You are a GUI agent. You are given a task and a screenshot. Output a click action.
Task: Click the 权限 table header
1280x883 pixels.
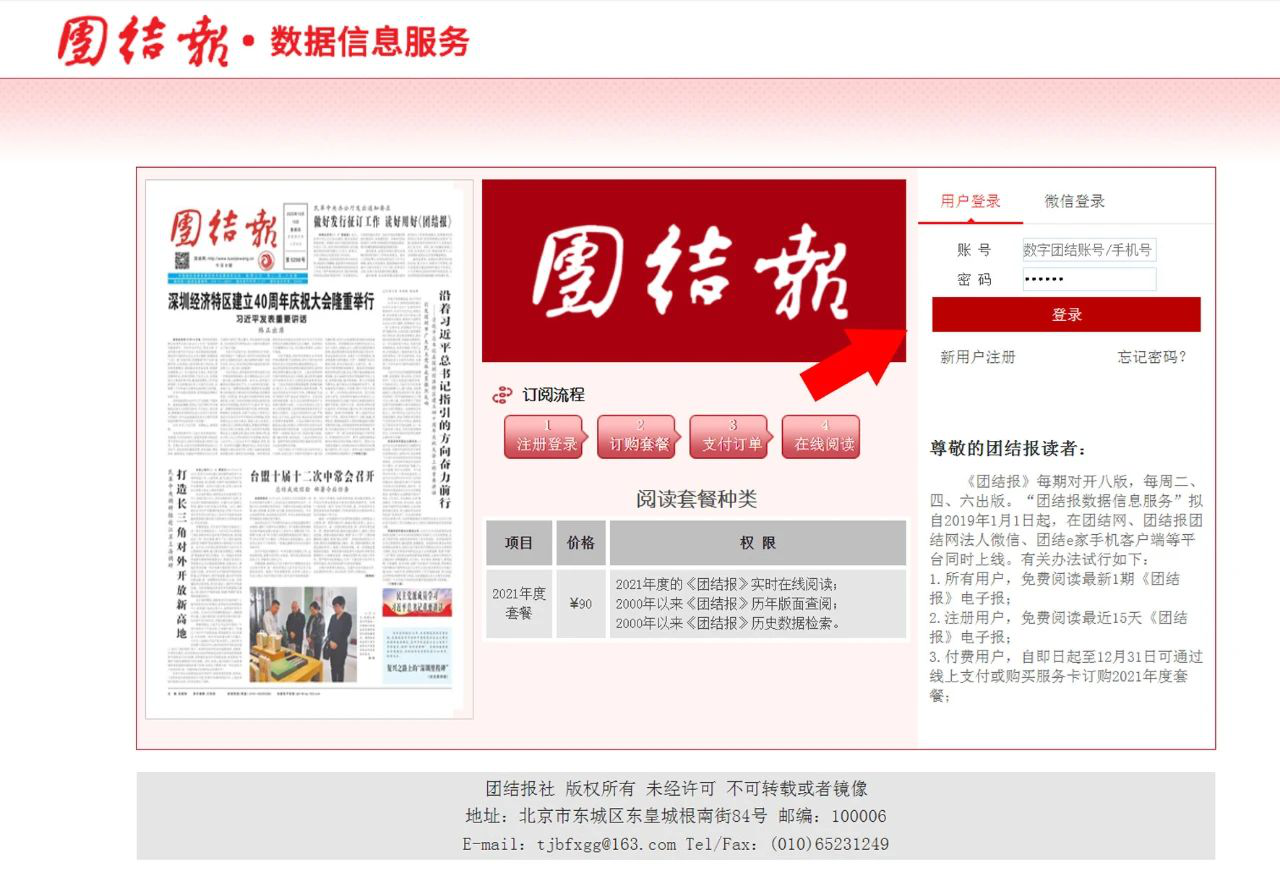pos(758,543)
